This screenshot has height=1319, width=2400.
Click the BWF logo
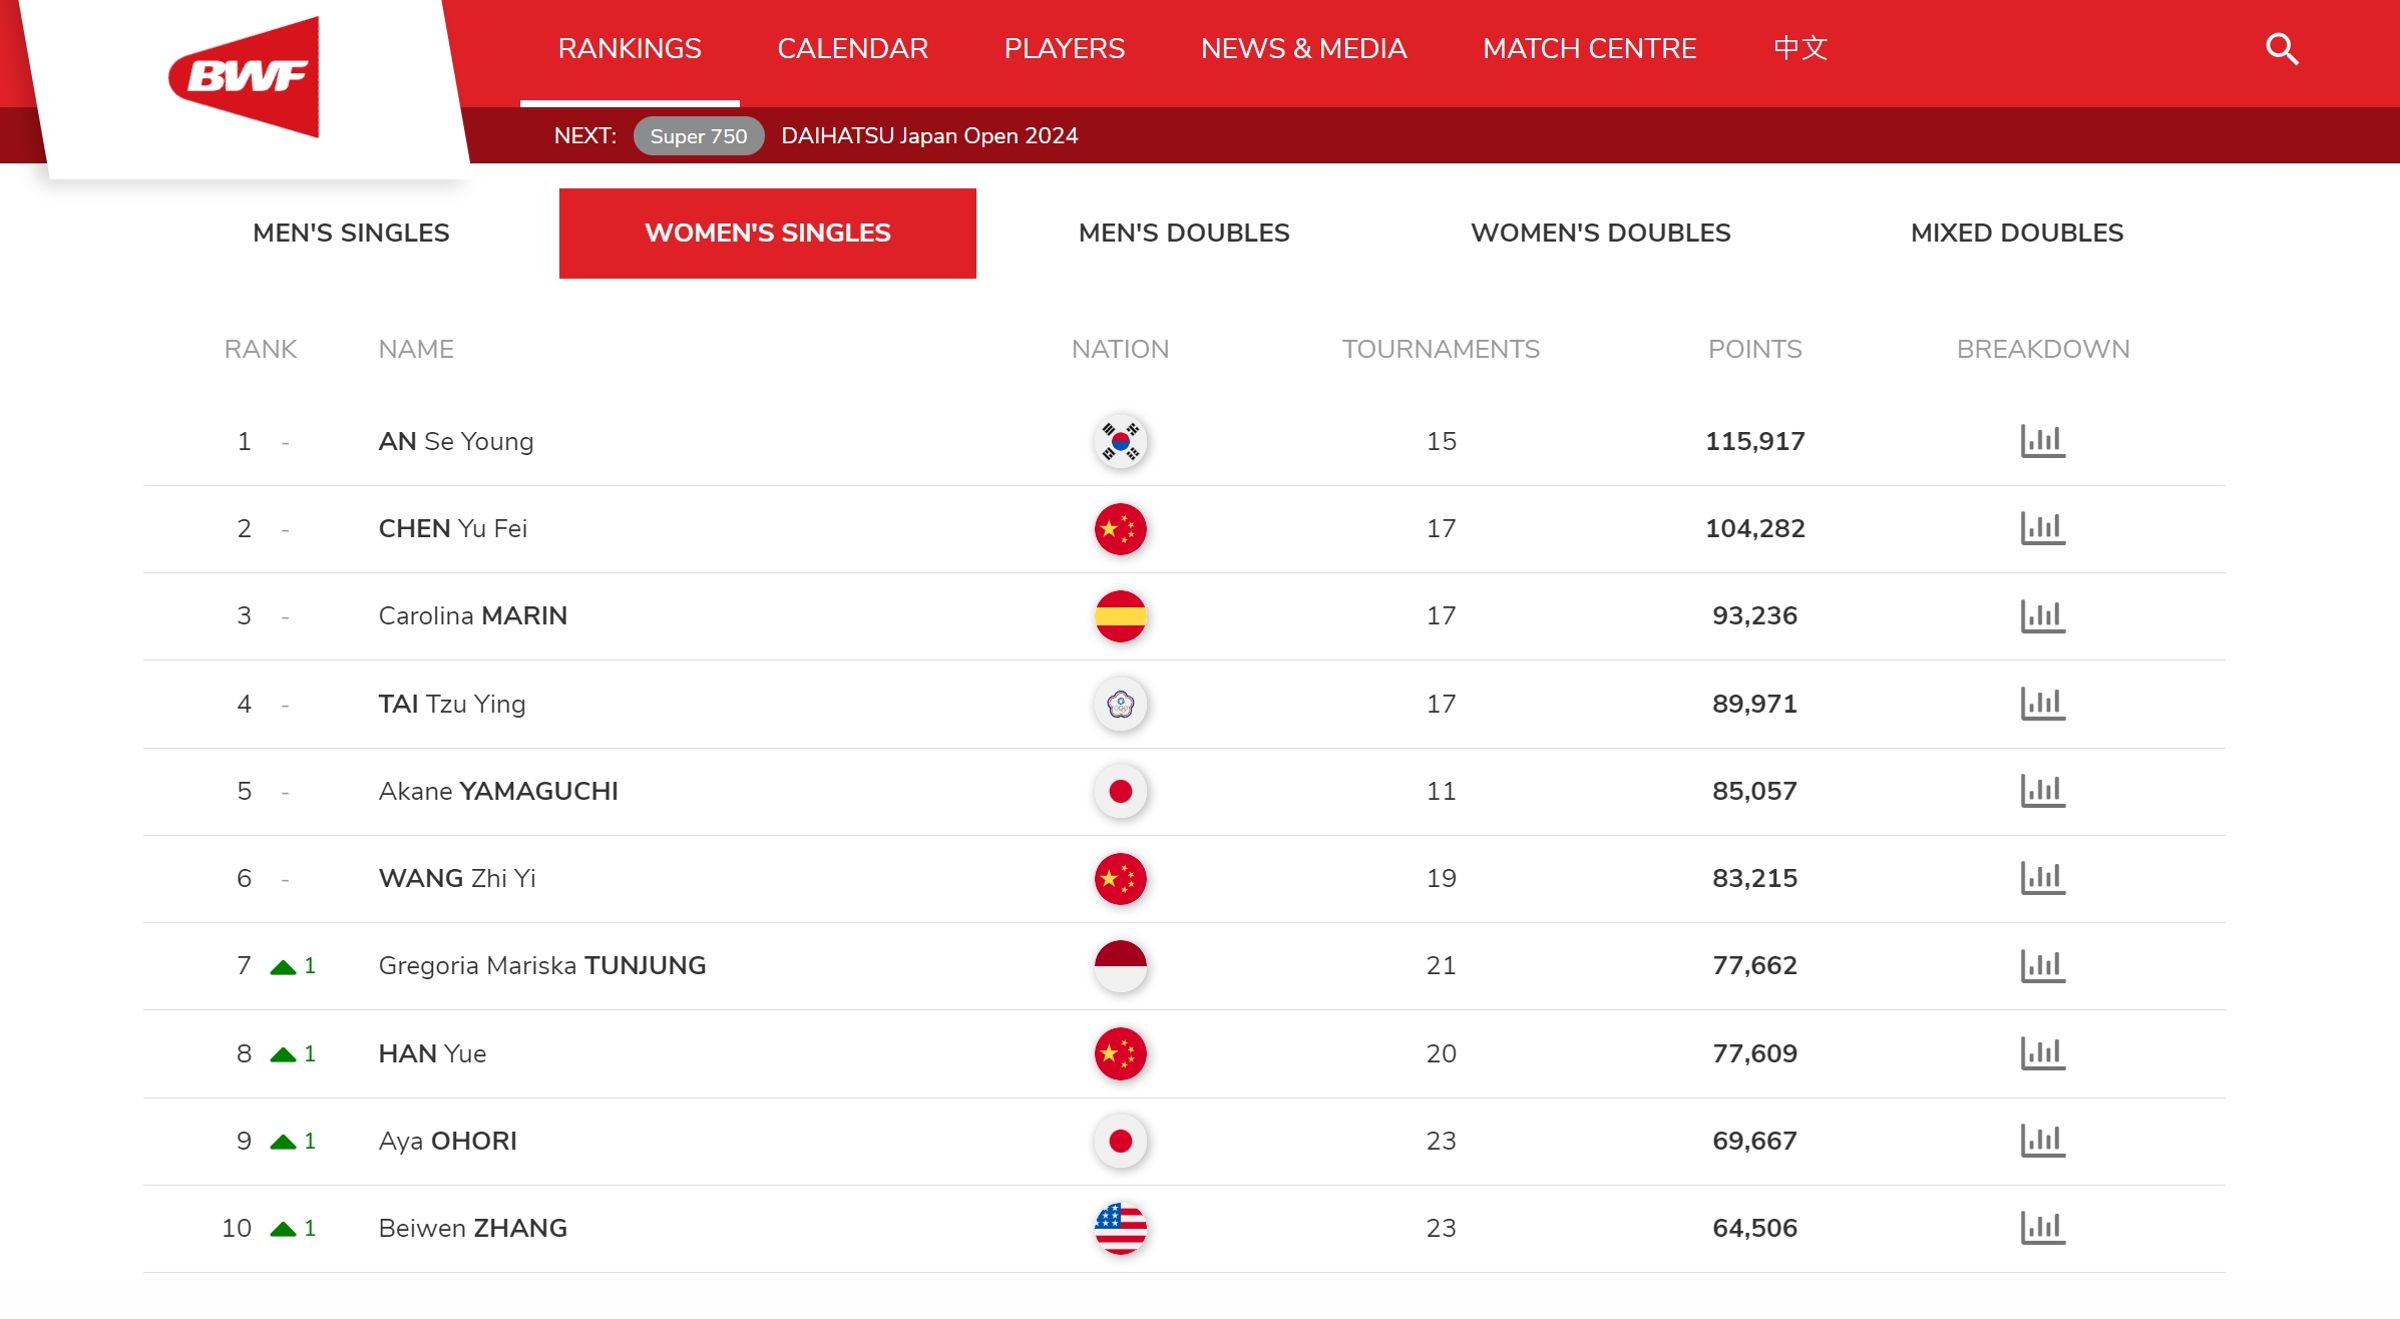244,77
